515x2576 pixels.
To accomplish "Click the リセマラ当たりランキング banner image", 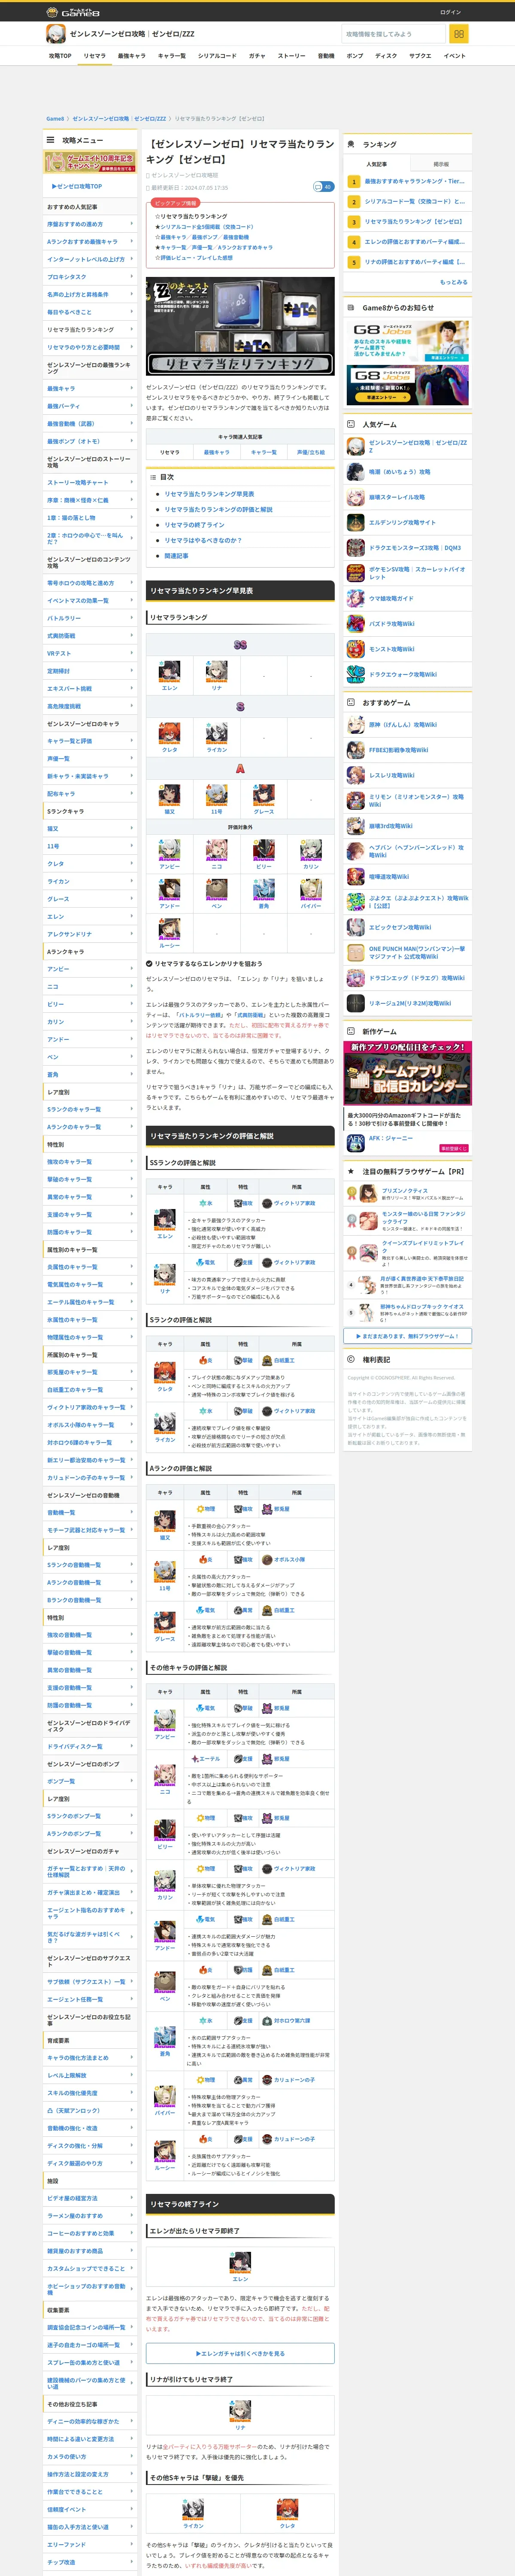I will (x=240, y=326).
